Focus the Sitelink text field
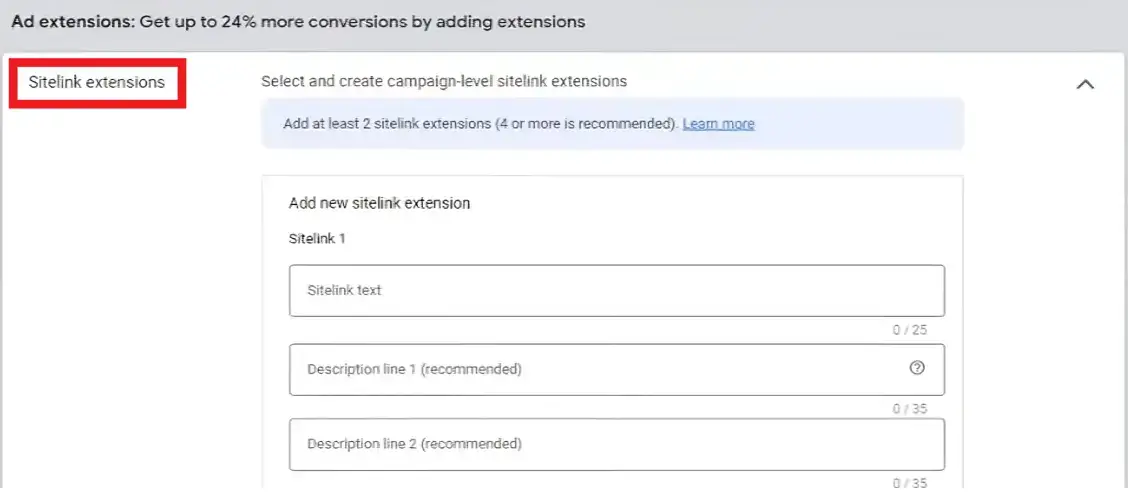The image size is (1128, 498). coord(617,291)
